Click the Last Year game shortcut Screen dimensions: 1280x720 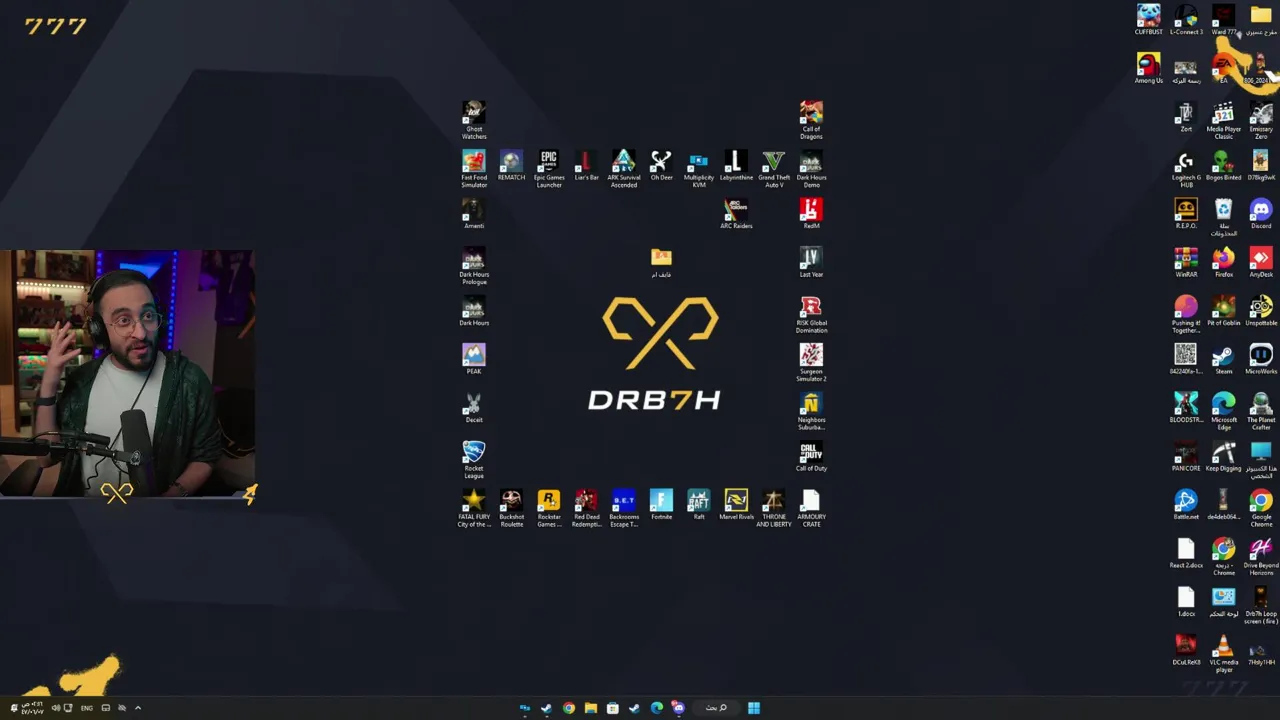tap(811, 263)
